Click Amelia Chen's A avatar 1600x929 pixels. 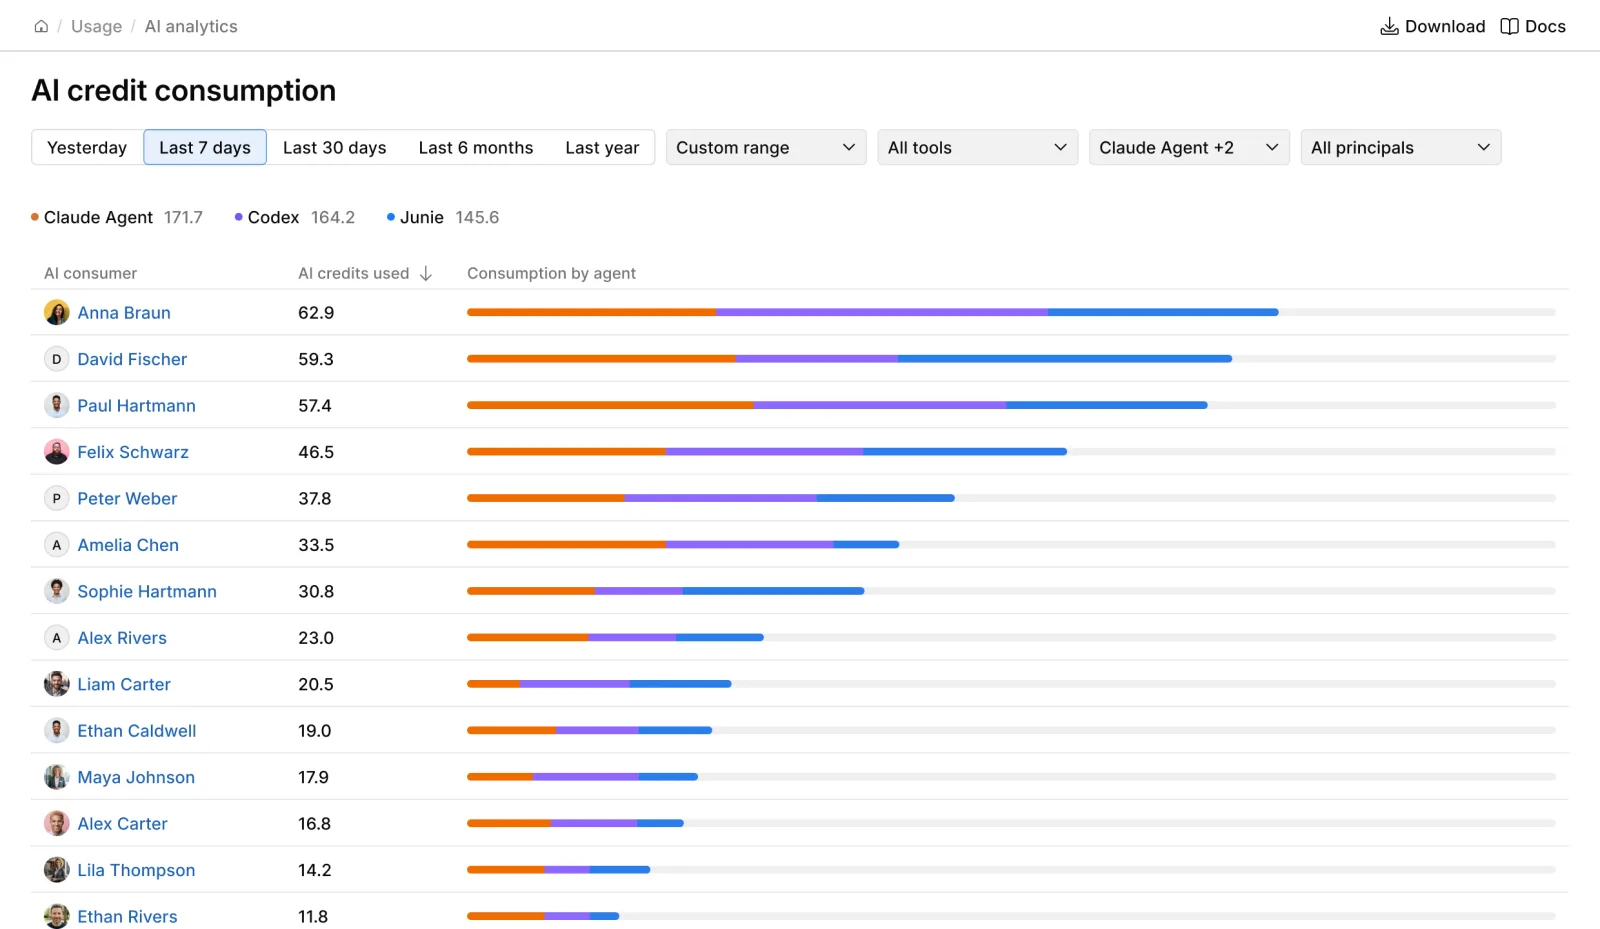click(57, 545)
